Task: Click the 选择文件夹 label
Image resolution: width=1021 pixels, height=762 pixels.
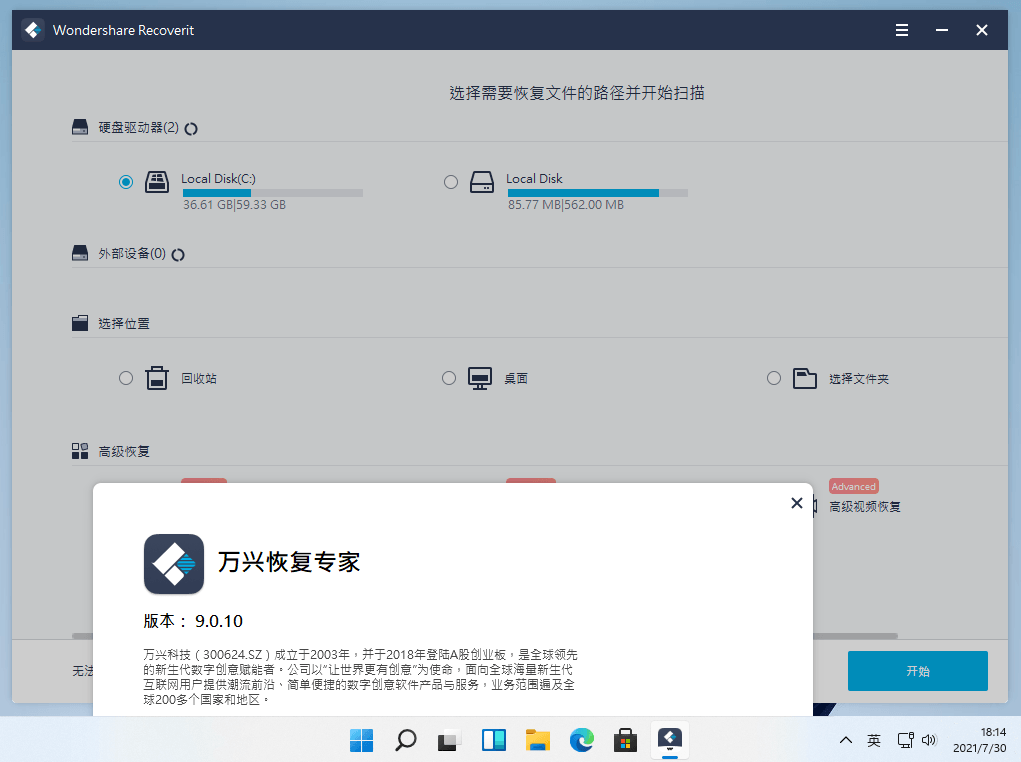Action: click(x=858, y=378)
